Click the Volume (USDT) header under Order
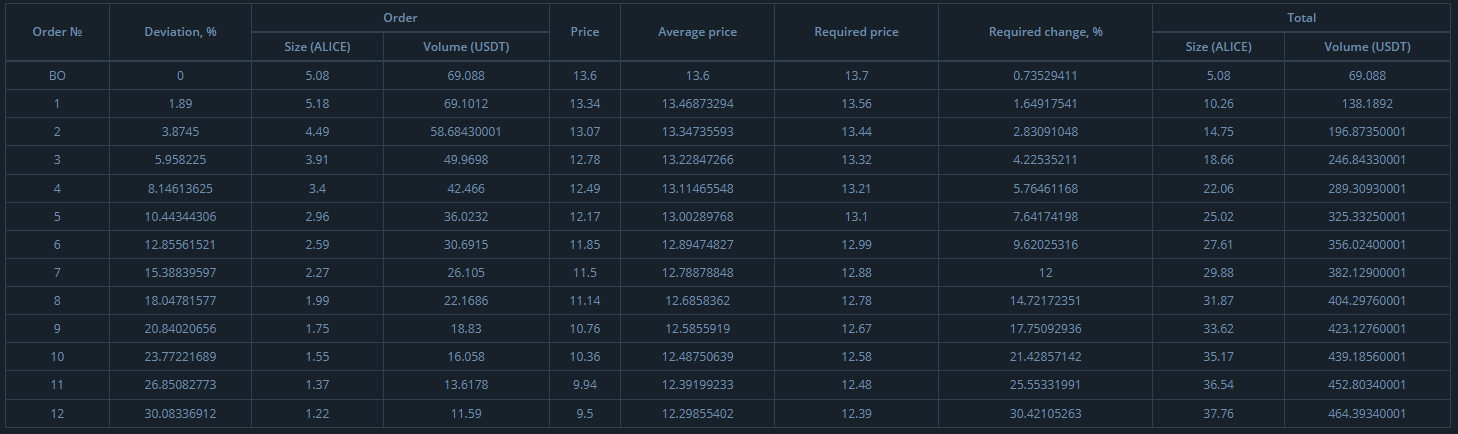 pos(466,47)
